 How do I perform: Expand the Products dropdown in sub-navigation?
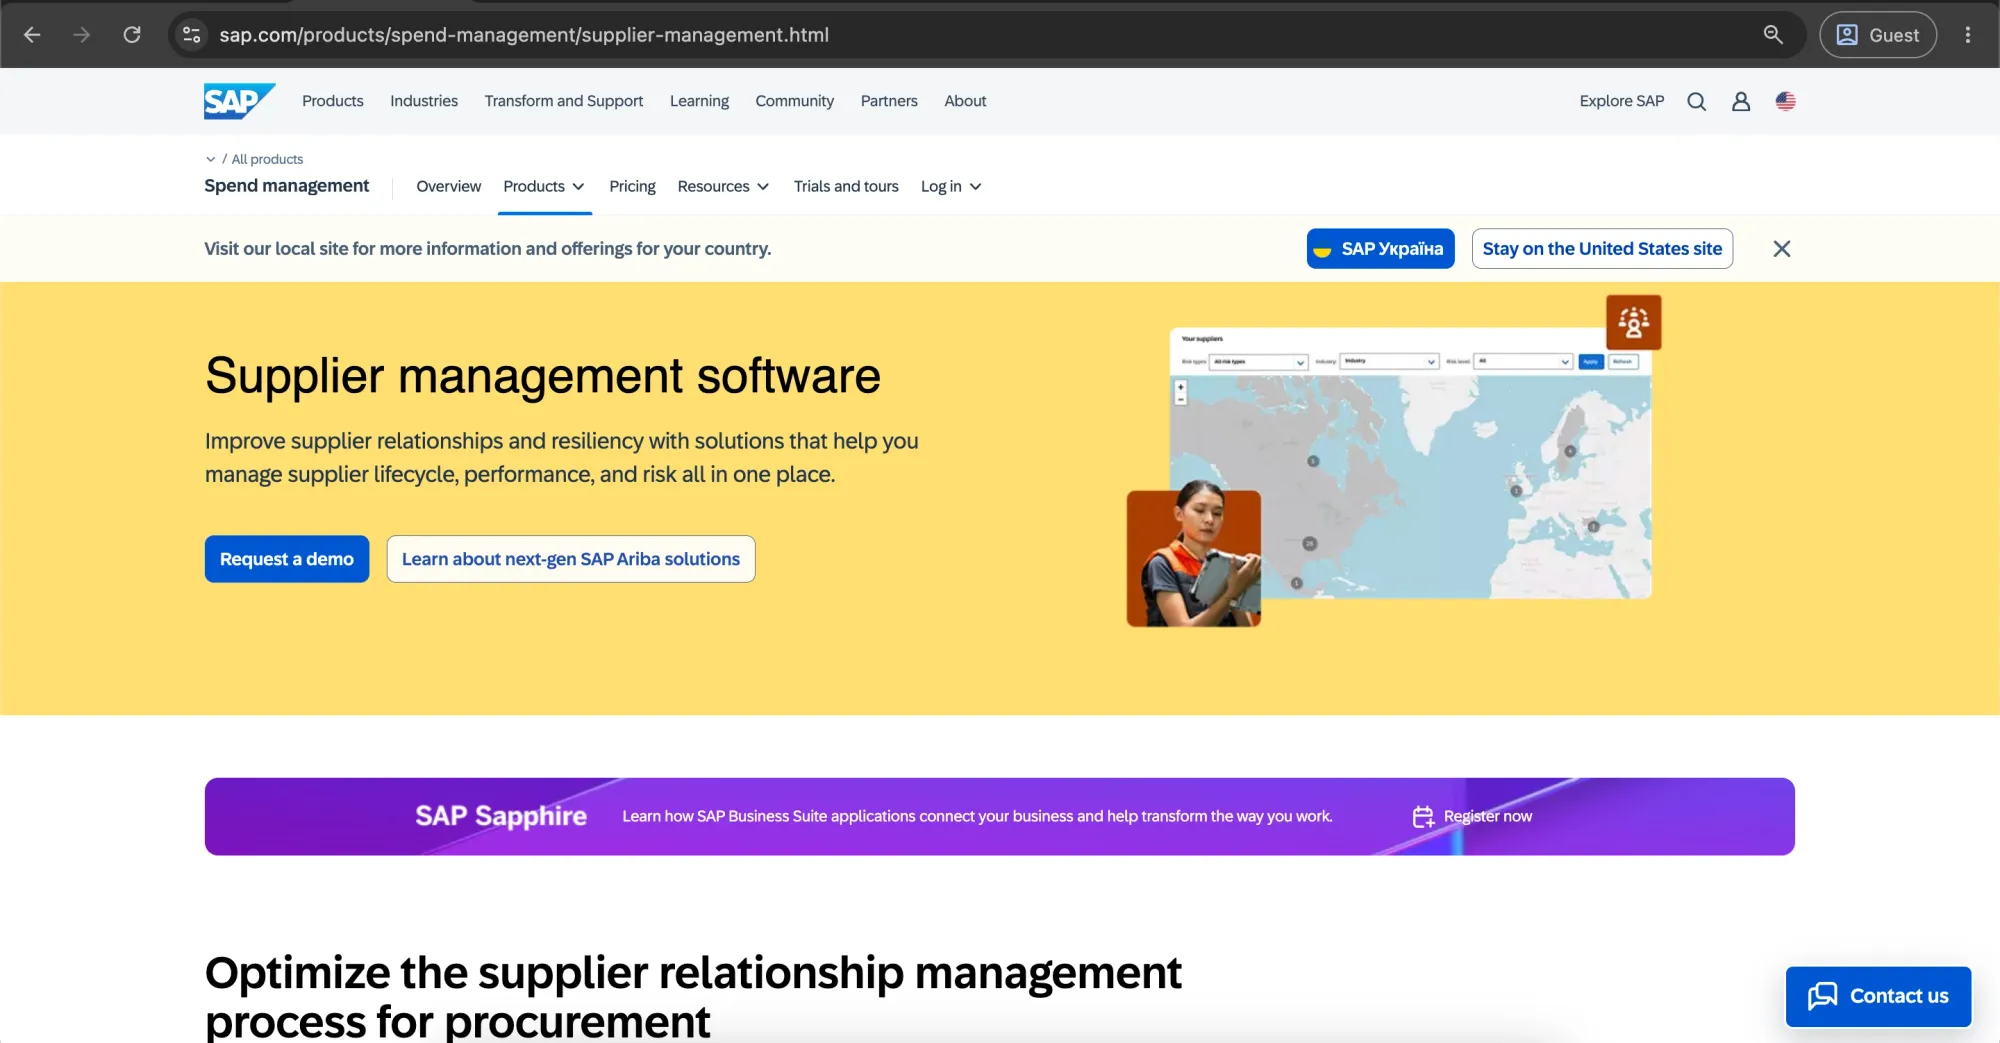(544, 187)
